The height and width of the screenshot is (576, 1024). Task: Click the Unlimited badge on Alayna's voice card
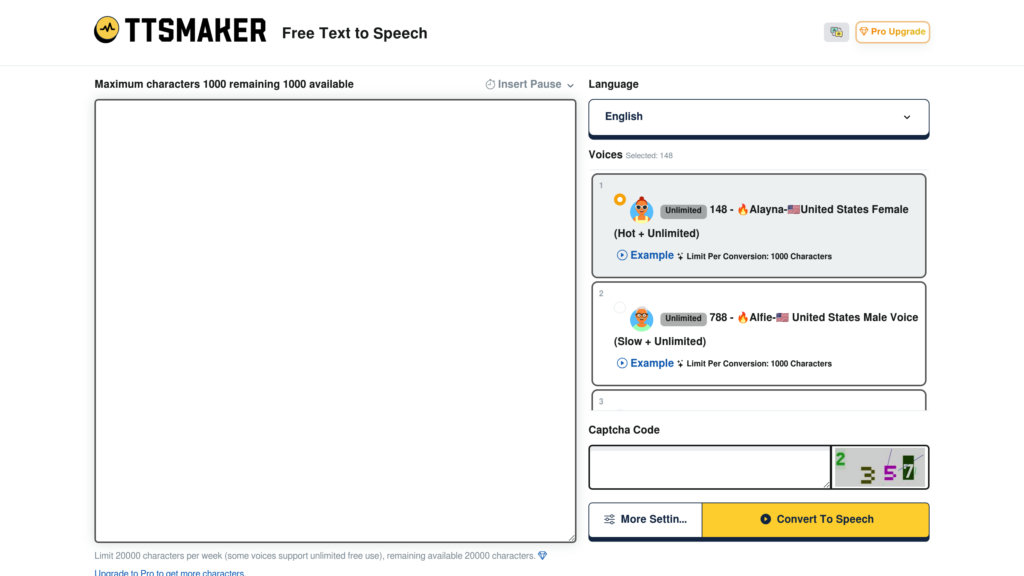tap(683, 210)
